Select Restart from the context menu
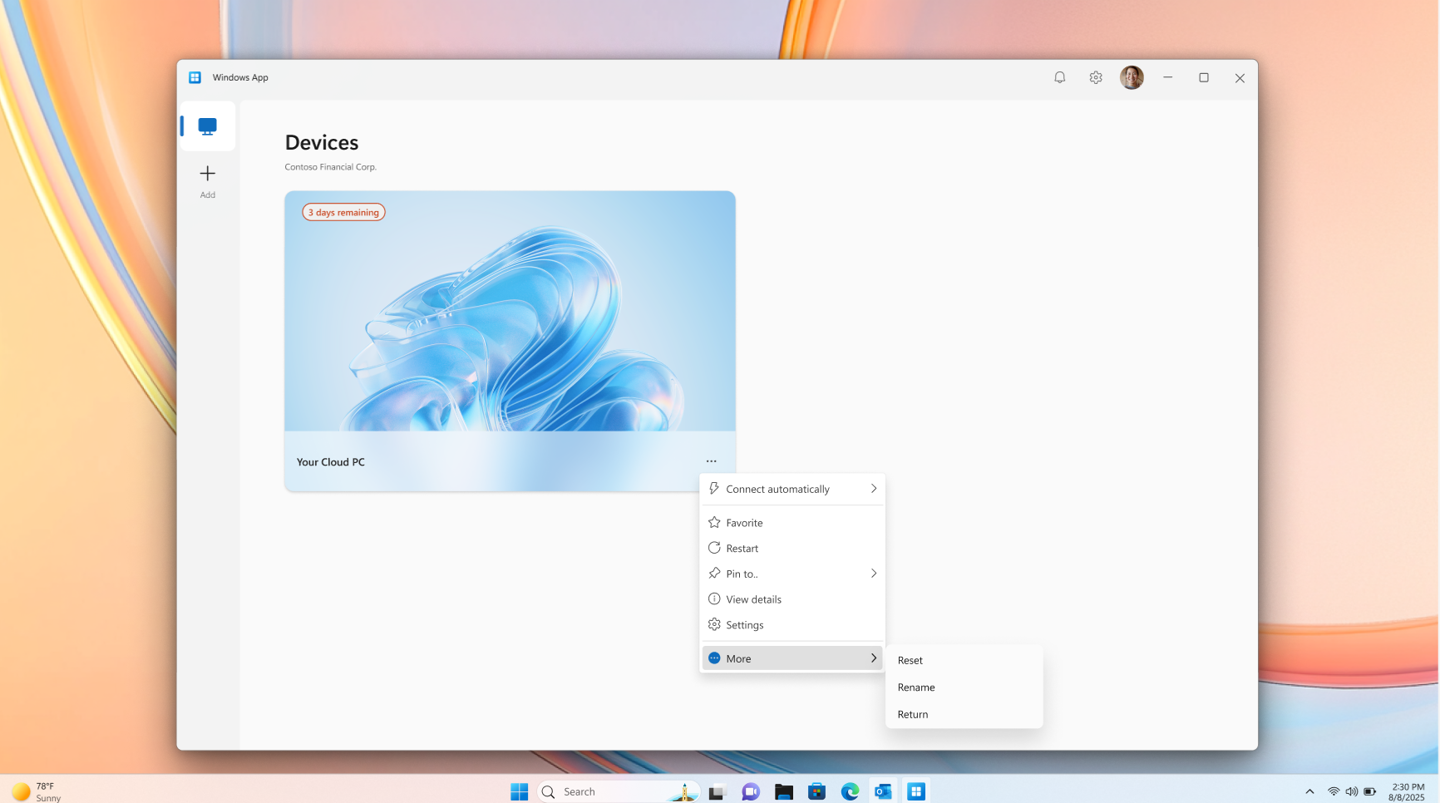Viewport: 1440px width, 803px height. click(742, 548)
